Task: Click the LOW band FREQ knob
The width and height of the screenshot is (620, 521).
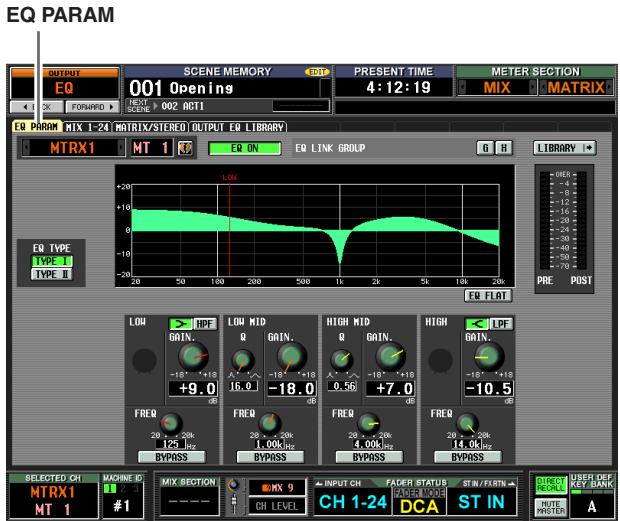Action: click(171, 423)
